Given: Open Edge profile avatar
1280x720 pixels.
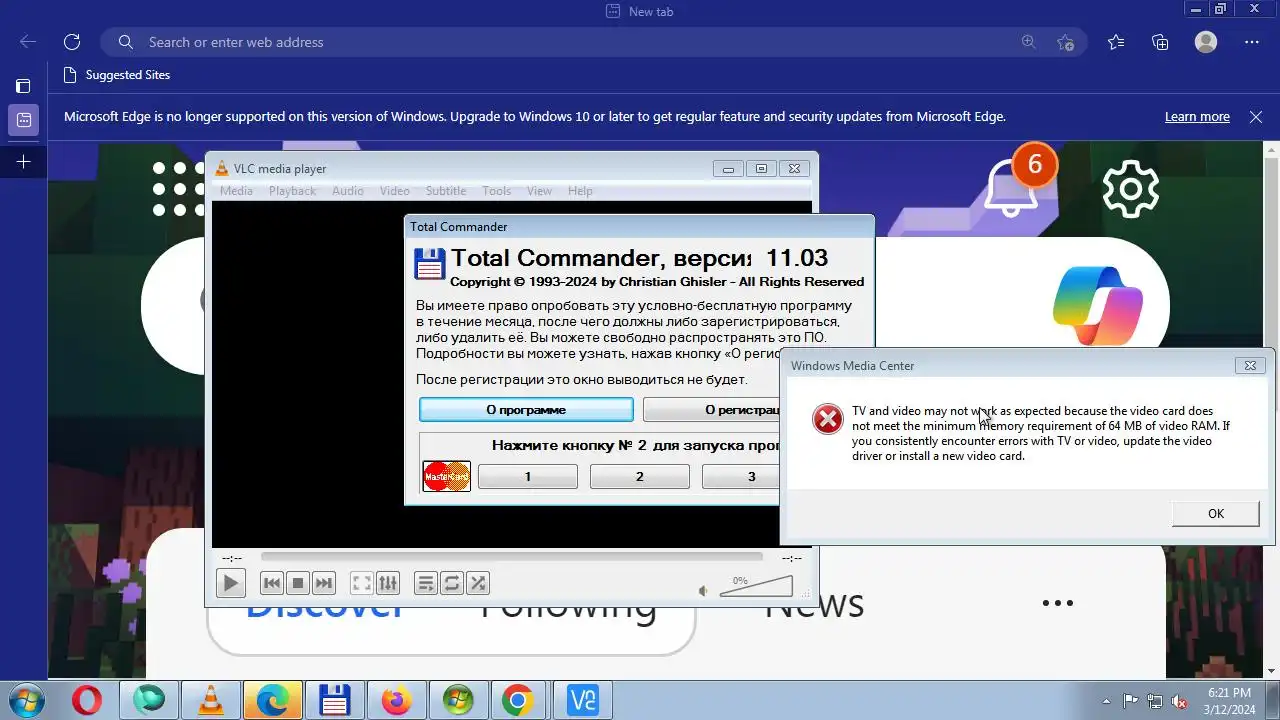Looking at the screenshot, I should click(x=1206, y=42).
